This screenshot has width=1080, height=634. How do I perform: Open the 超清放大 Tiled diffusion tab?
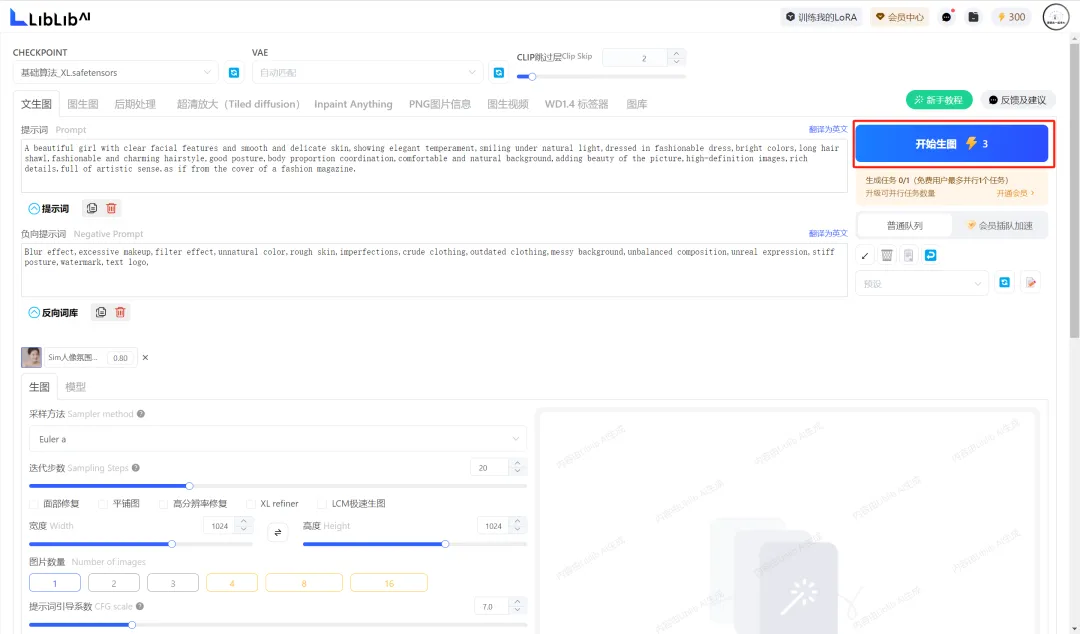tap(238, 104)
